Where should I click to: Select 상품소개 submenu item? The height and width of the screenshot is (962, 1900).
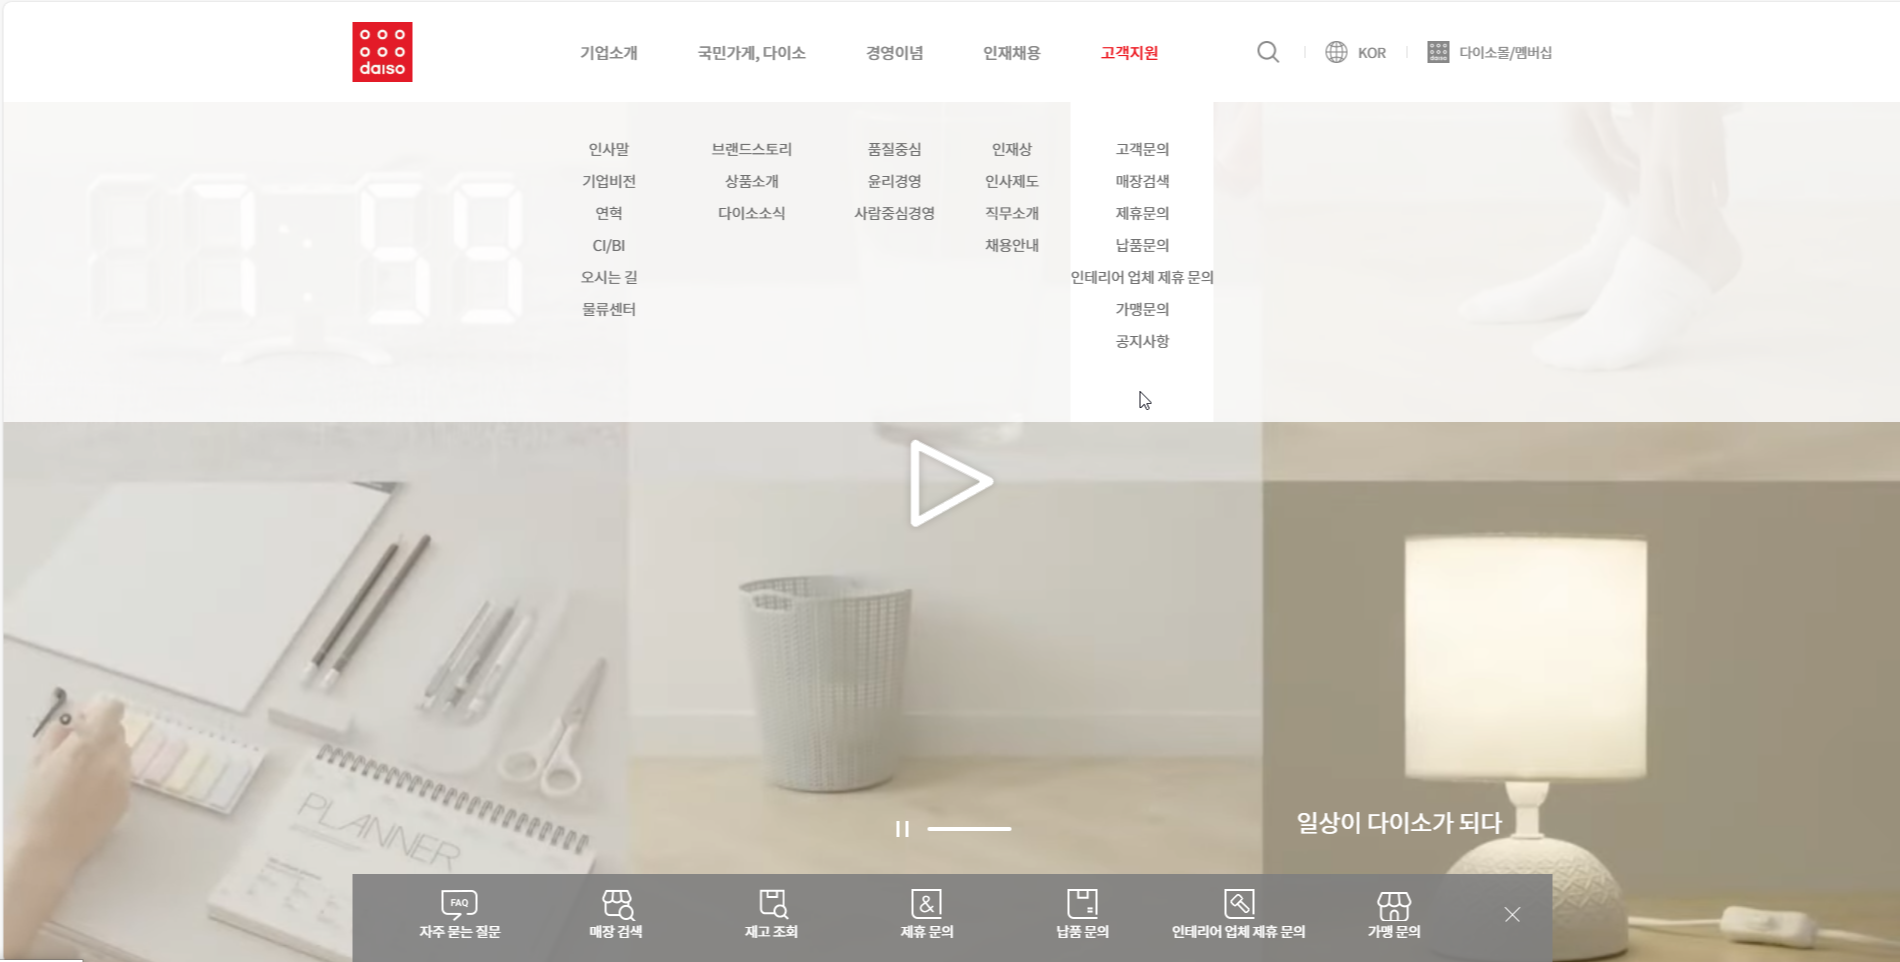(x=752, y=181)
